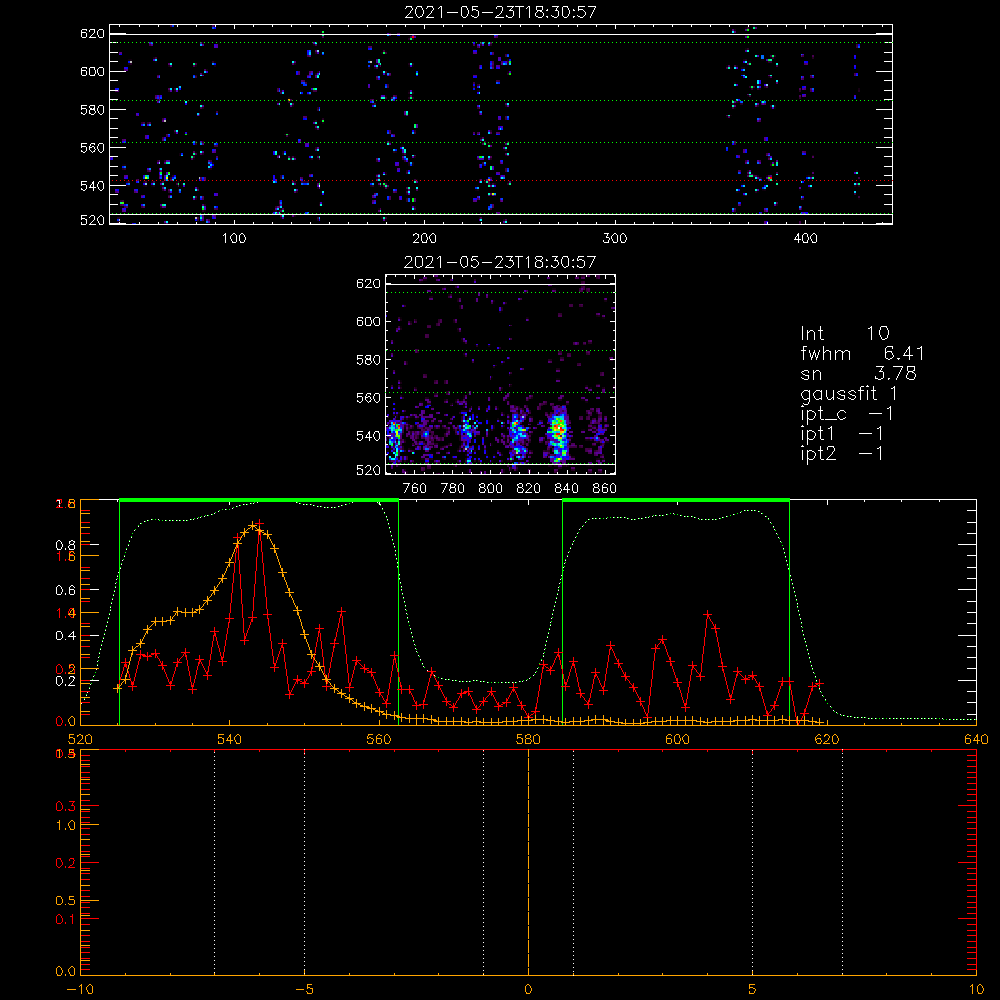This screenshot has height=1000, width=1000.
Task: Click the "ipt1 -1" annotation line
Action: tap(842, 434)
